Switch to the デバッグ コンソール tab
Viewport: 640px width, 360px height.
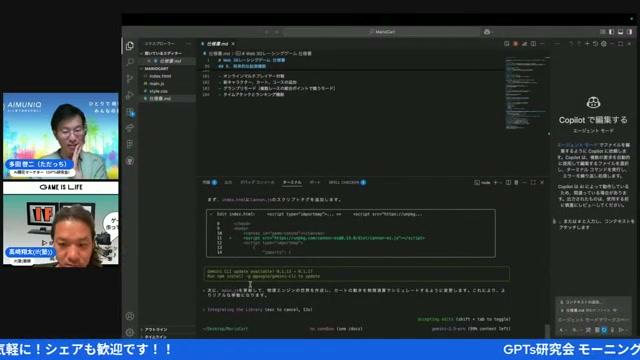257,182
